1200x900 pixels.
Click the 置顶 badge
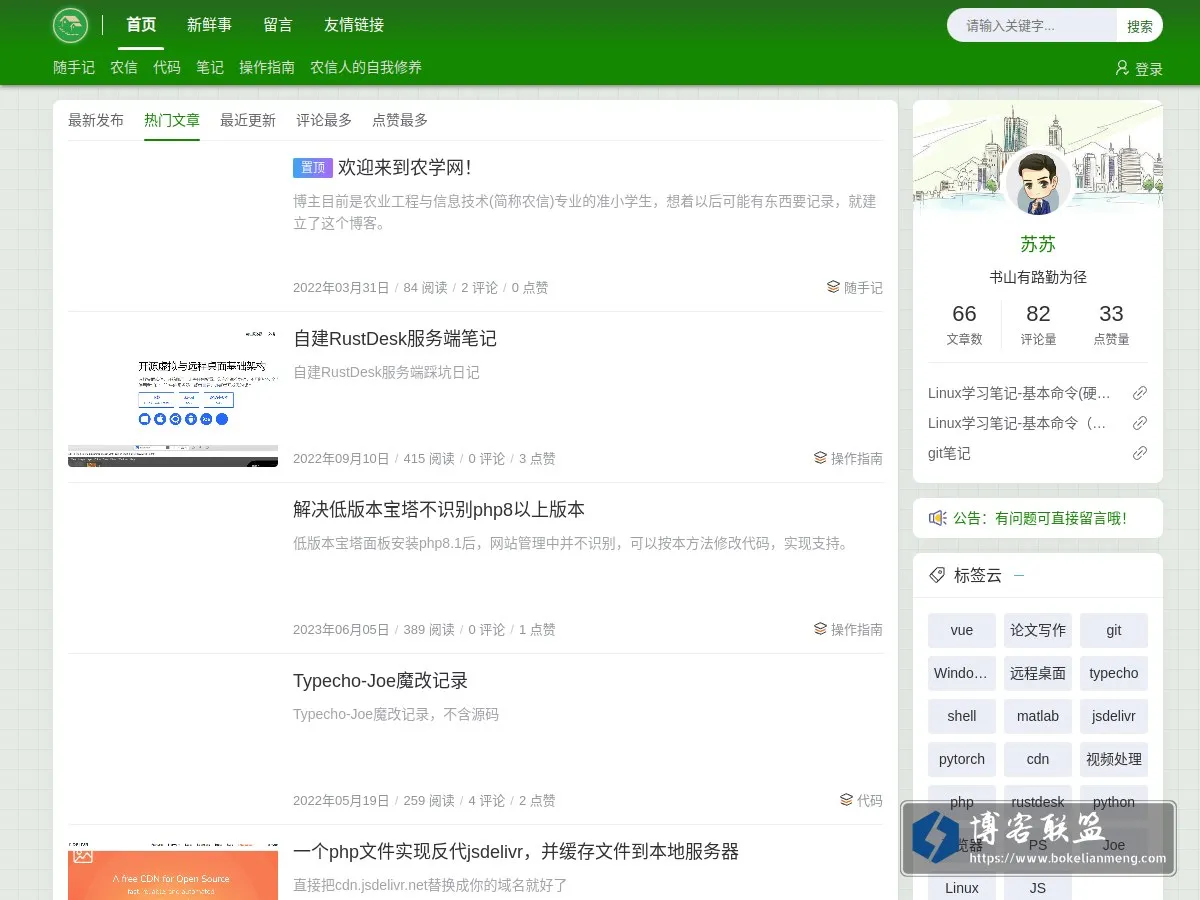pyautogui.click(x=313, y=167)
